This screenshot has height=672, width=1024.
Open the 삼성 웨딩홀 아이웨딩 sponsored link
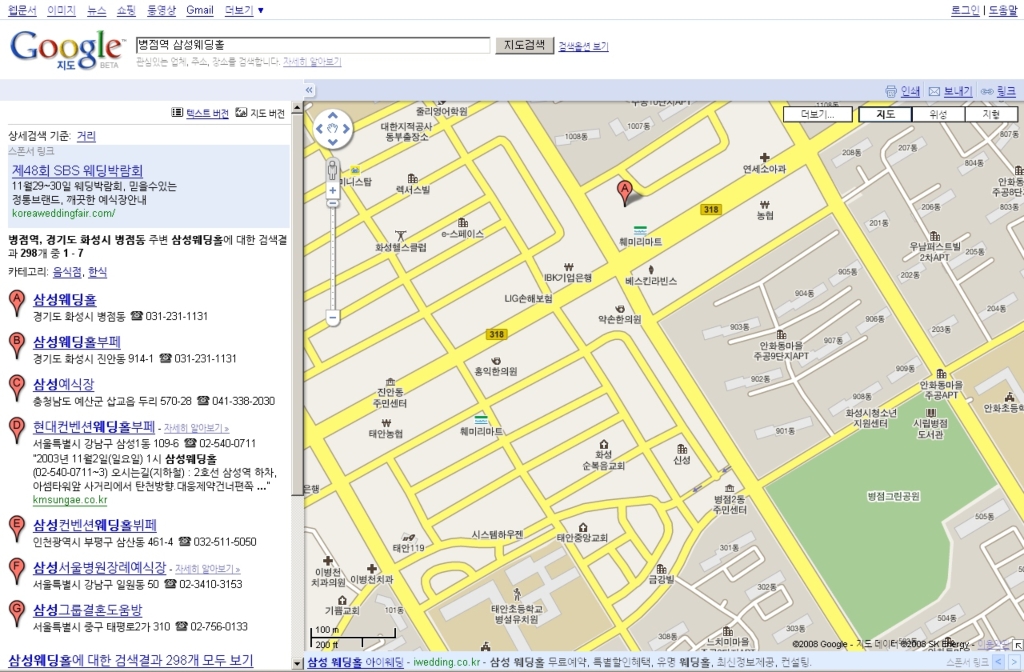(355, 662)
